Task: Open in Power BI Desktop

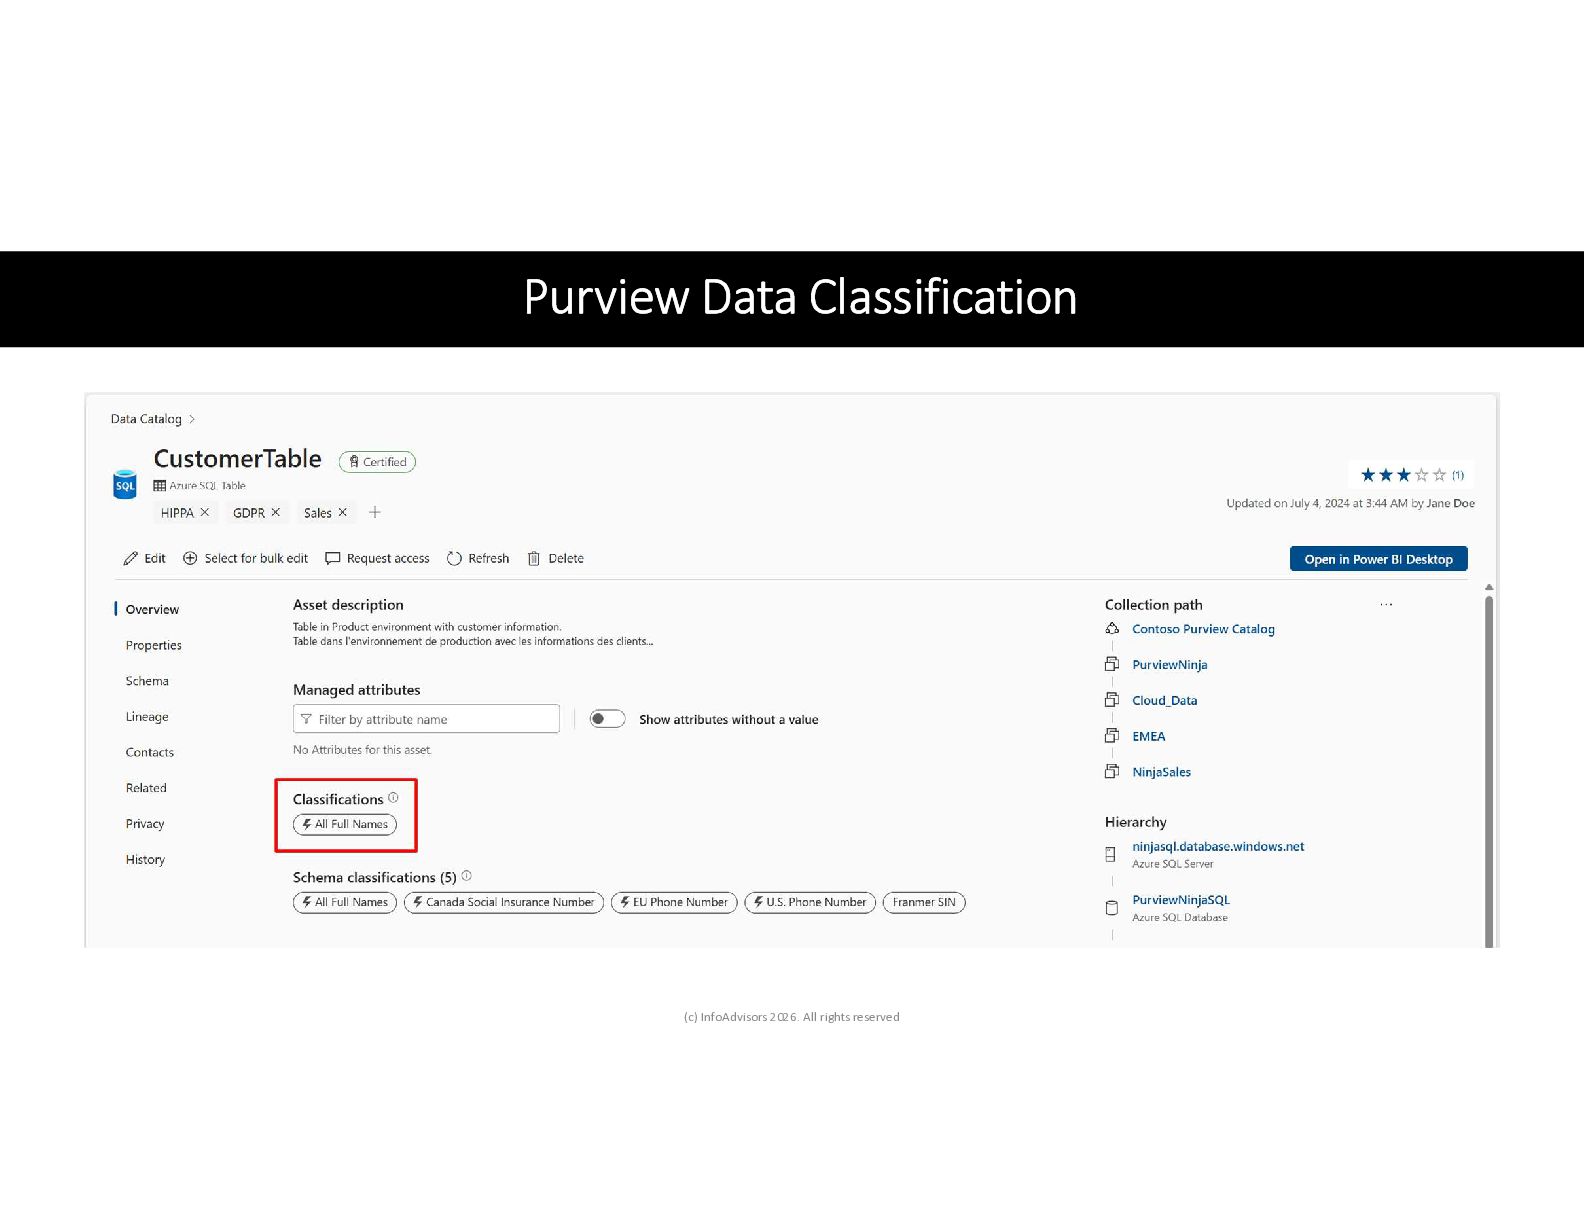Action: 1378,559
